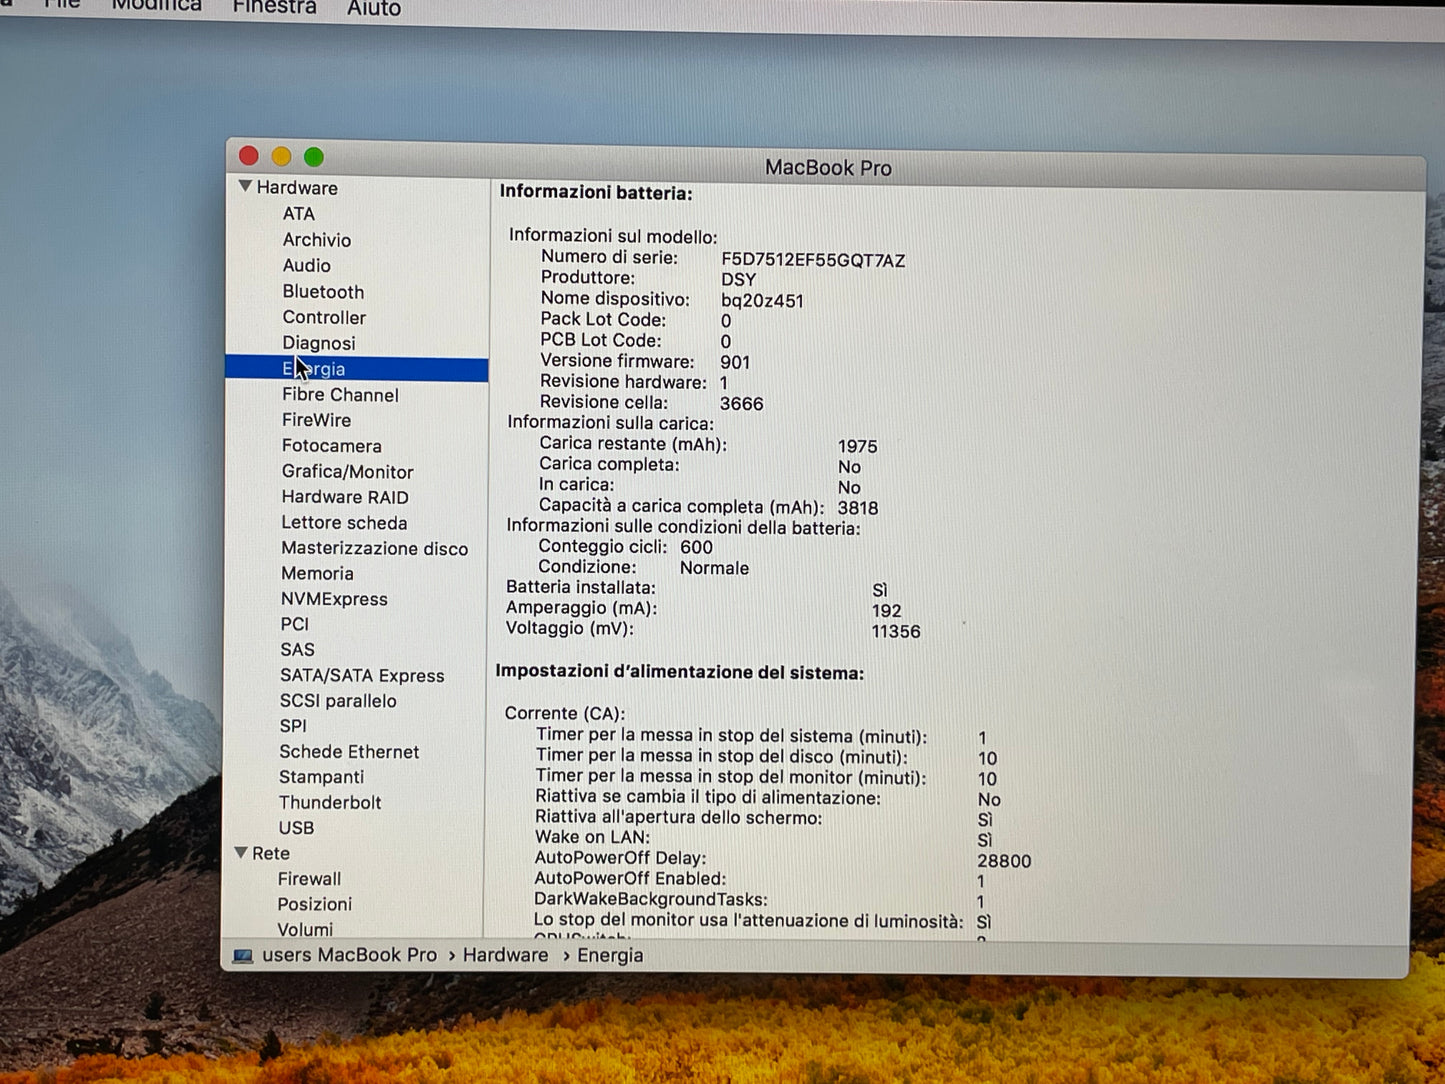Select the highlighted Energia entry

pos(356,369)
